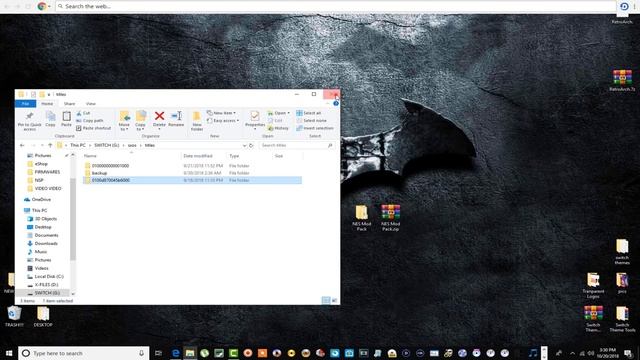This screenshot has width=640, height=360.
Task: Open NSP in the navigation pane
Action: pyautogui.click(x=39, y=180)
